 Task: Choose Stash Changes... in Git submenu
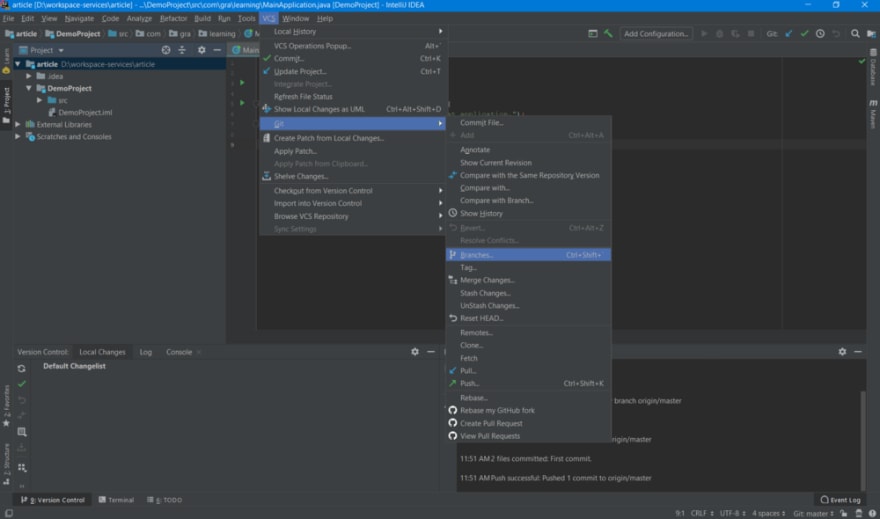(x=528, y=293)
